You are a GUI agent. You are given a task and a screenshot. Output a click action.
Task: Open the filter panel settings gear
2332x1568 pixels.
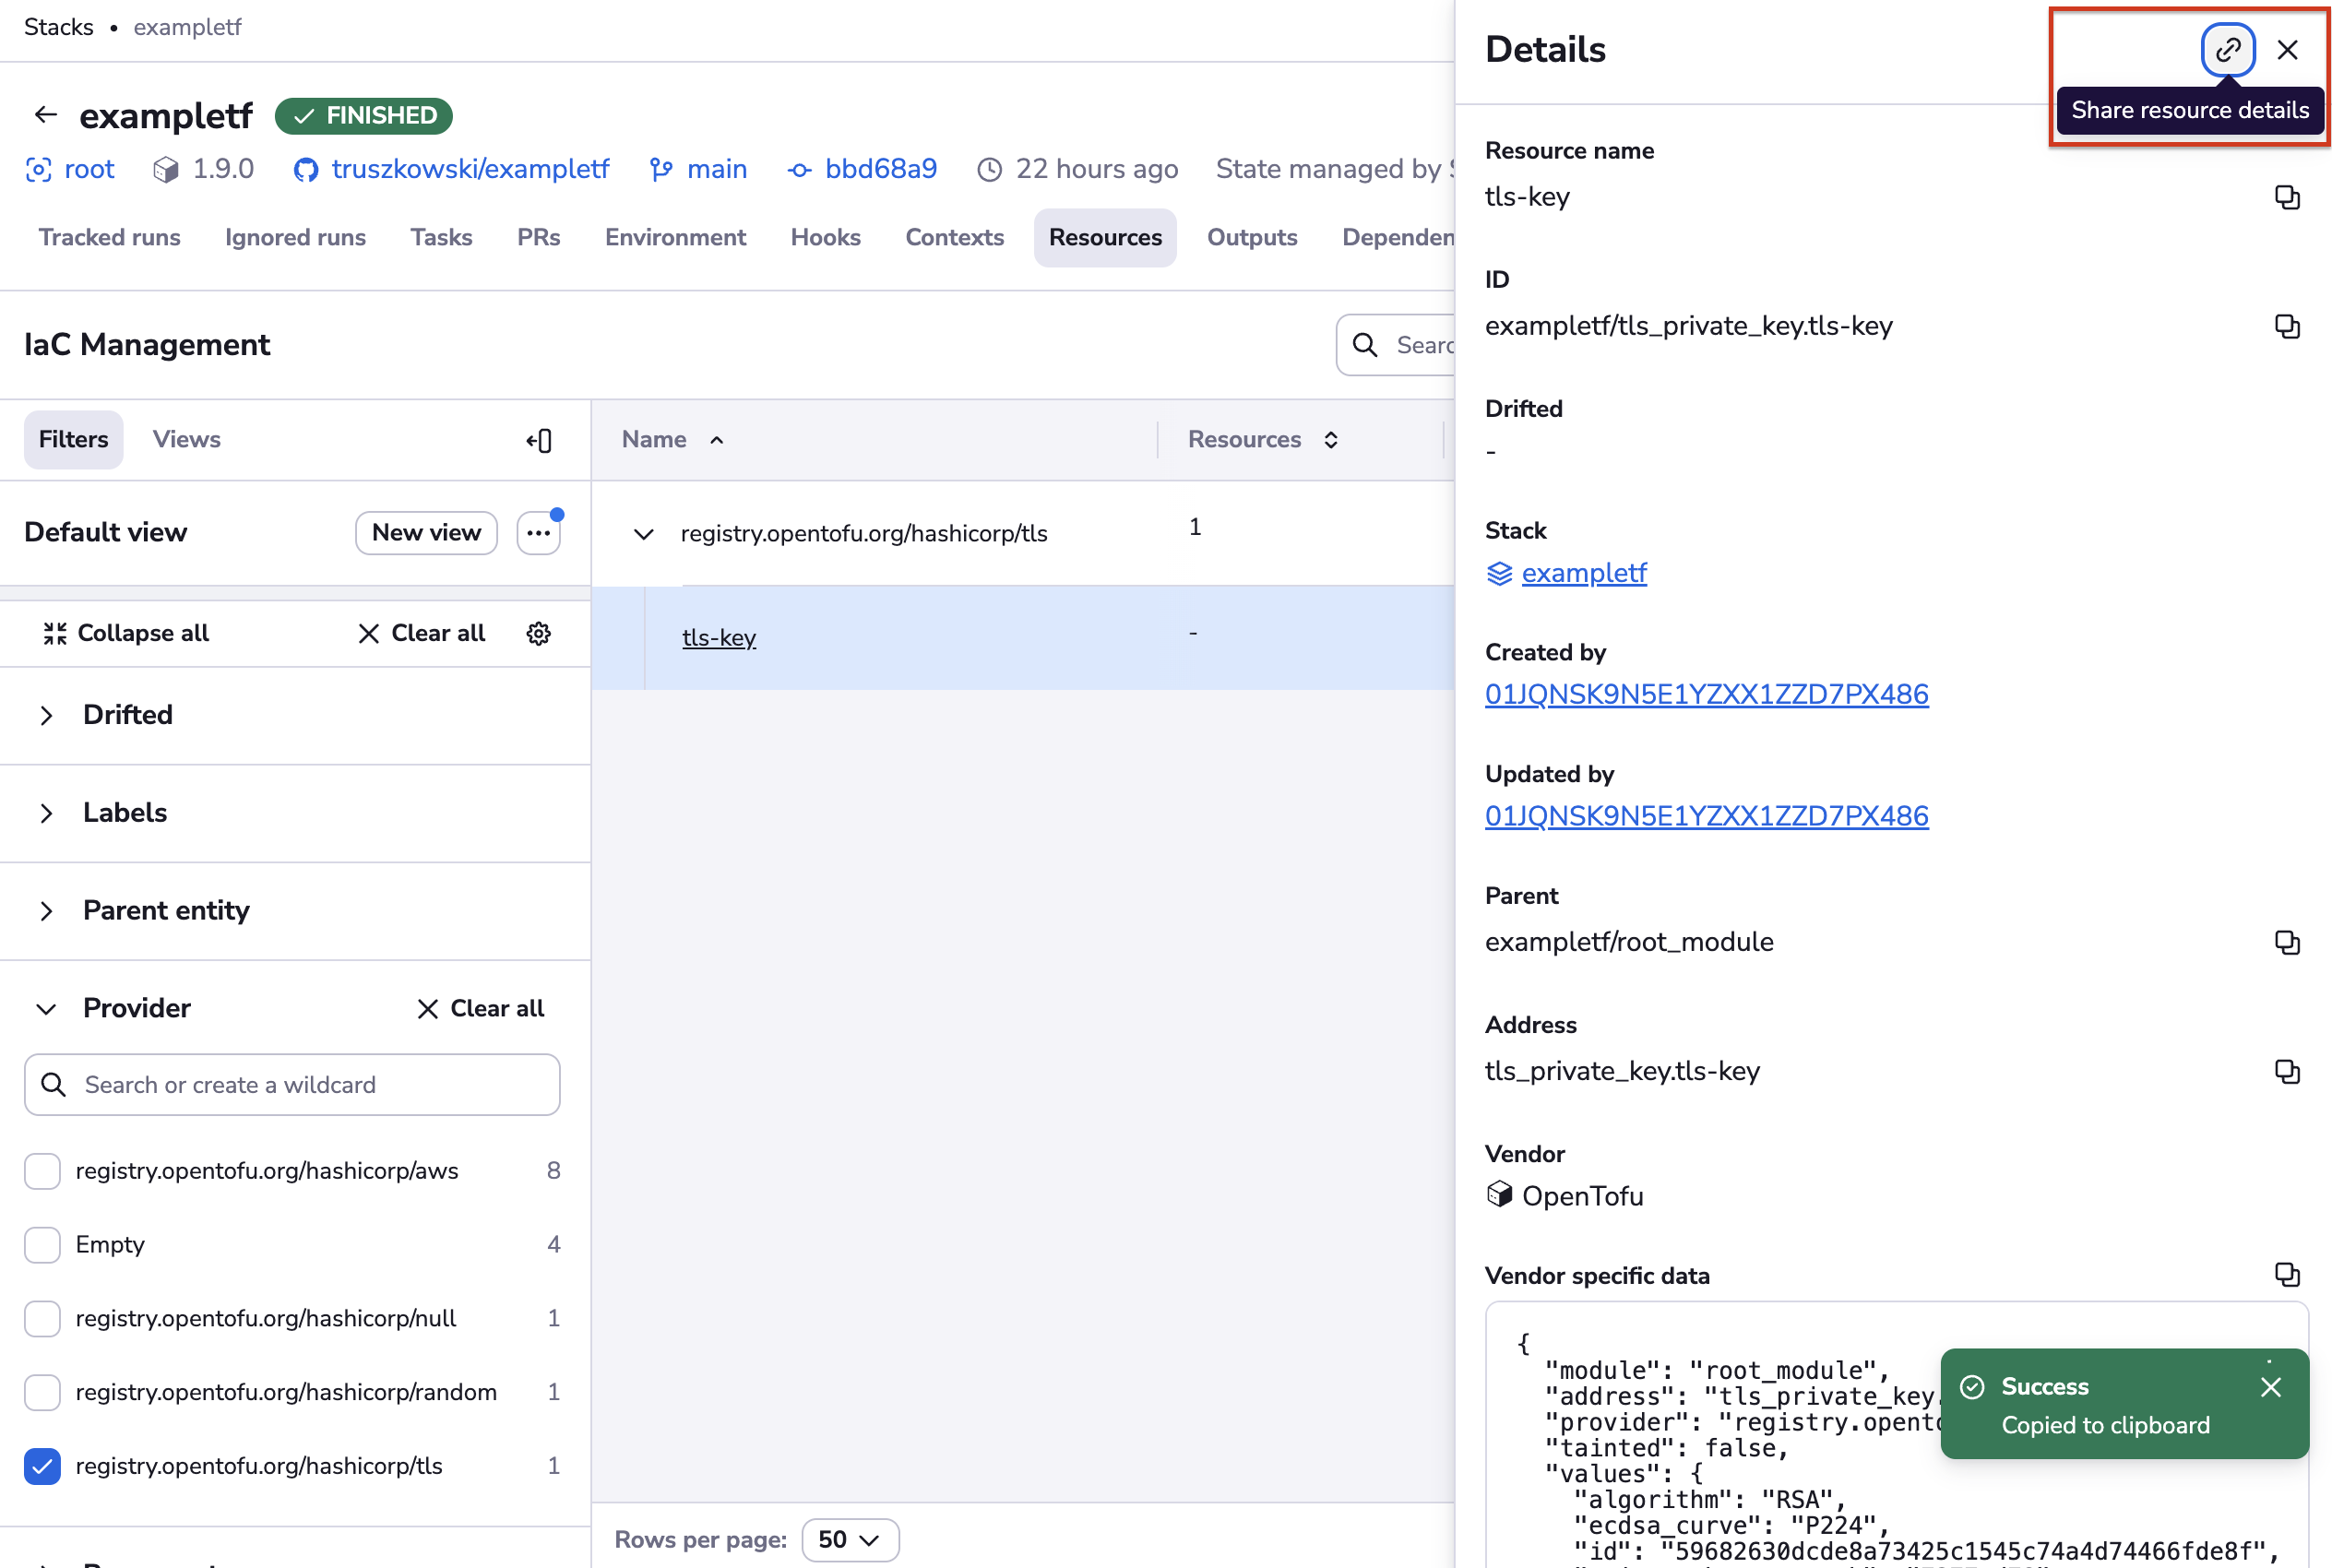pyautogui.click(x=538, y=632)
